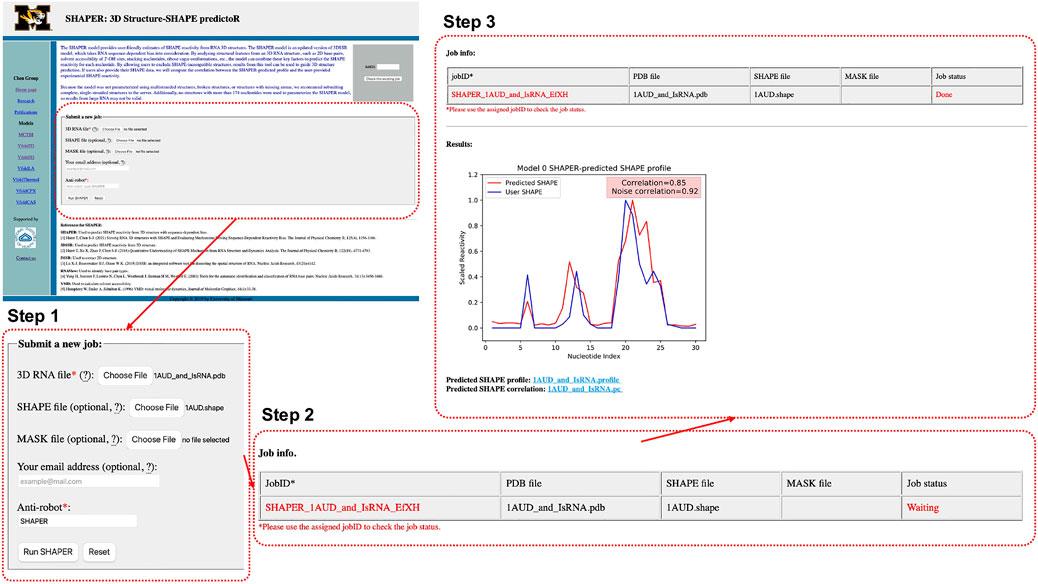Click 1AUD_and_IsRNA.pdb in the Done row

670,95
